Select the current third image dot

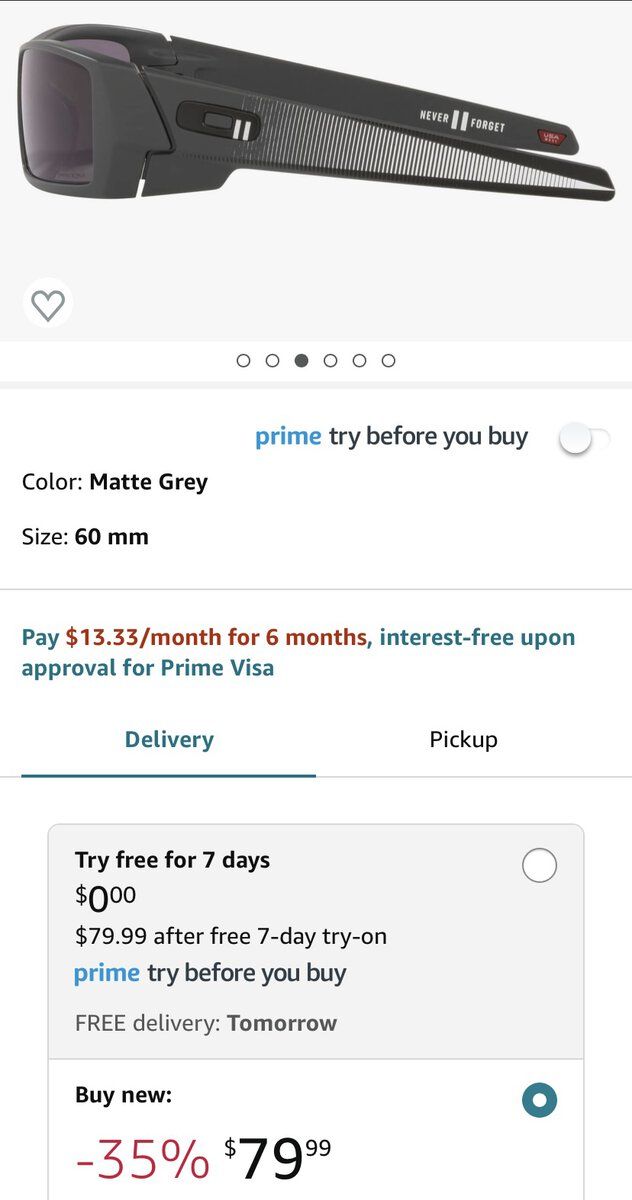tap(301, 361)
